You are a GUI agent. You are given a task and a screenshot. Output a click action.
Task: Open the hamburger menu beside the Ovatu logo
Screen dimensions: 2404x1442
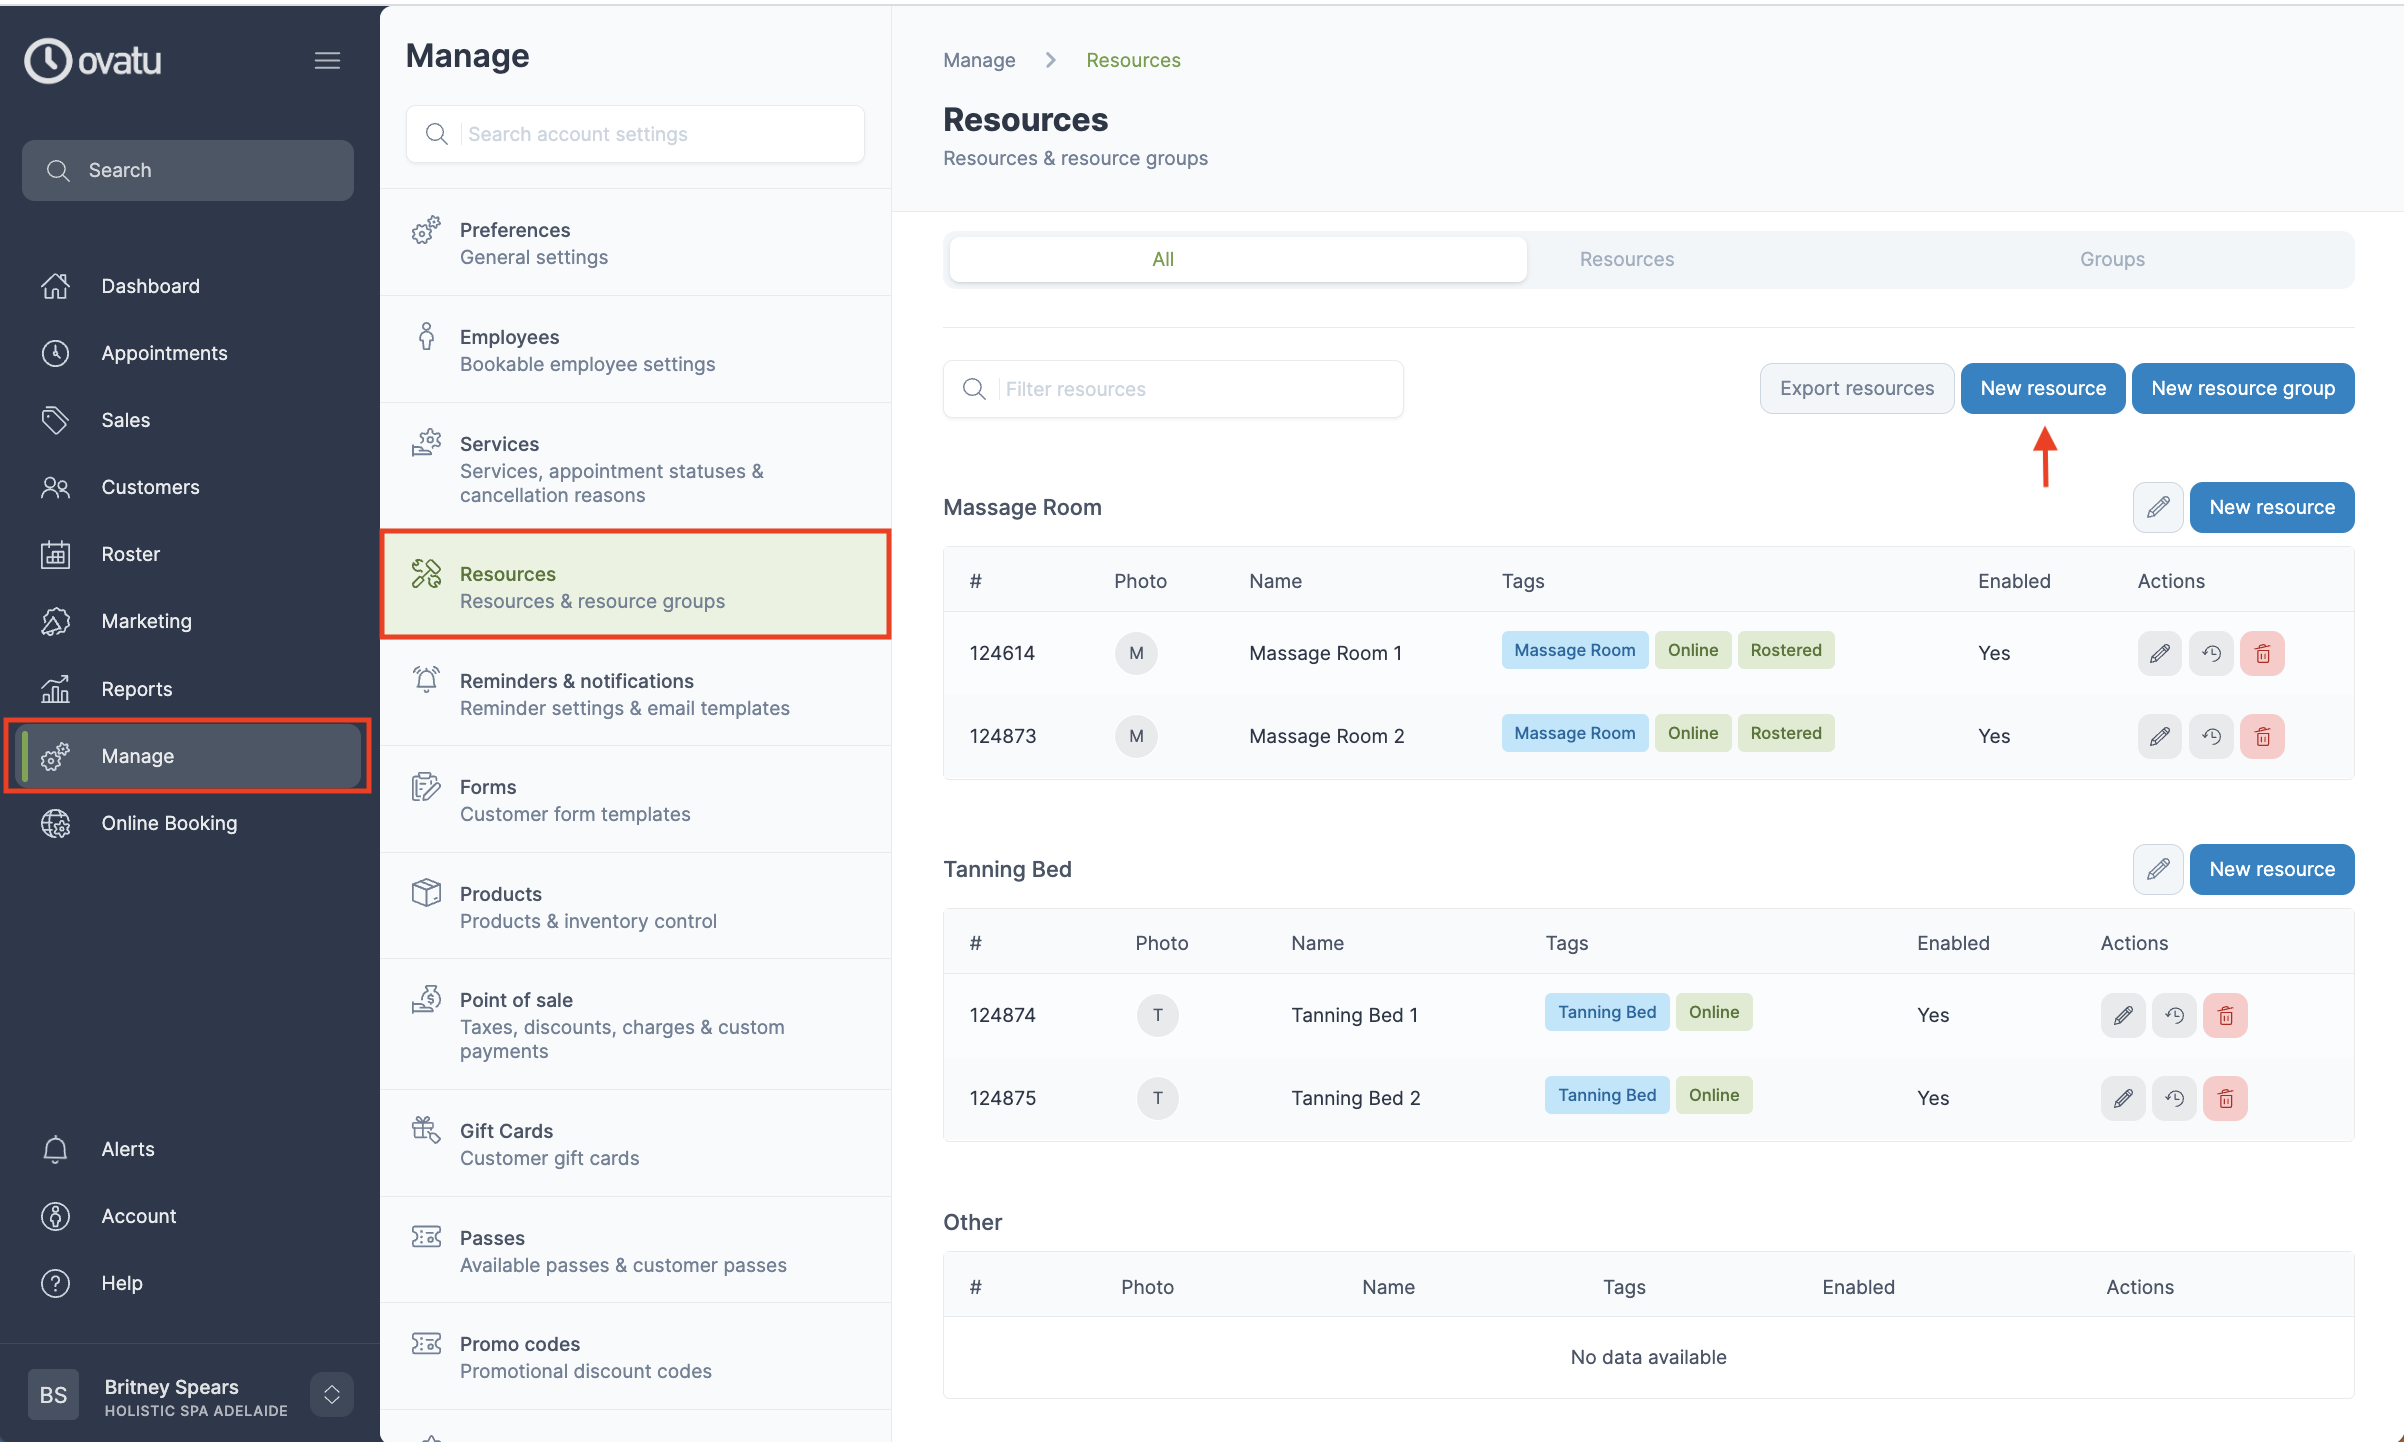click(x=328, y=60)
